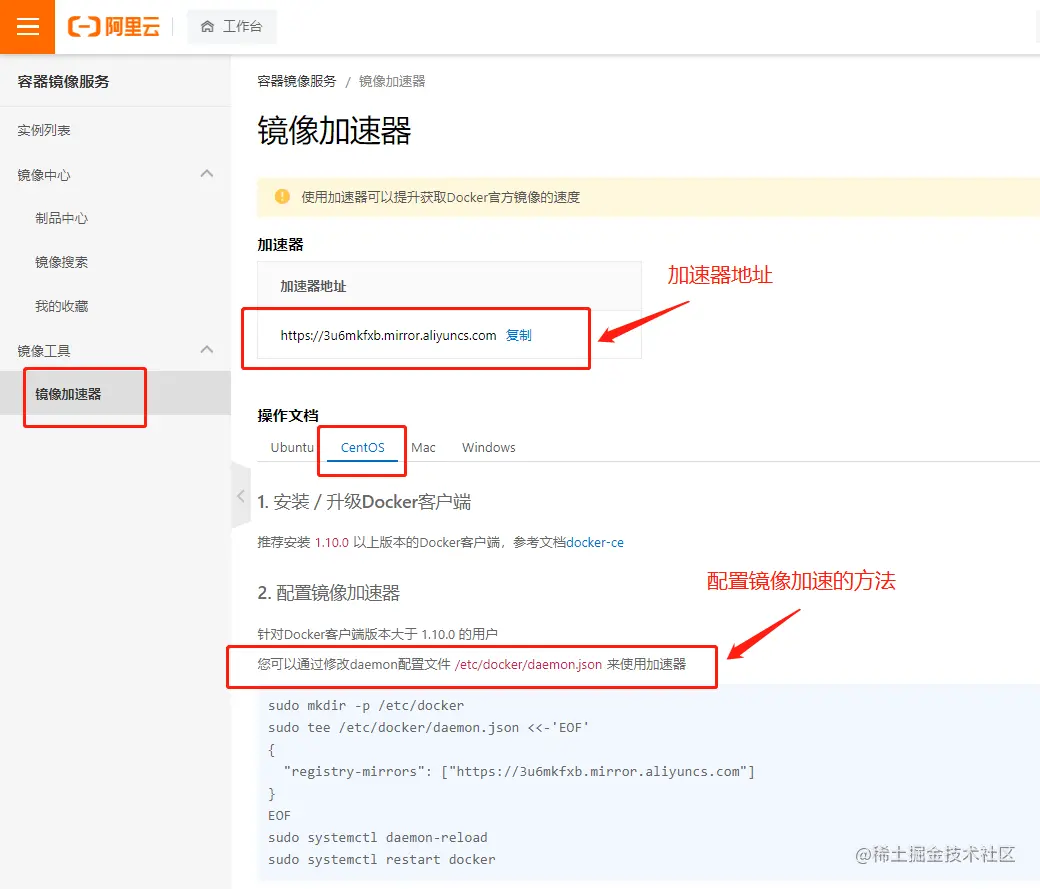
Task: Click the 'sudo systemctl daemon-reload' code line
Action: [x=377, y=837]
